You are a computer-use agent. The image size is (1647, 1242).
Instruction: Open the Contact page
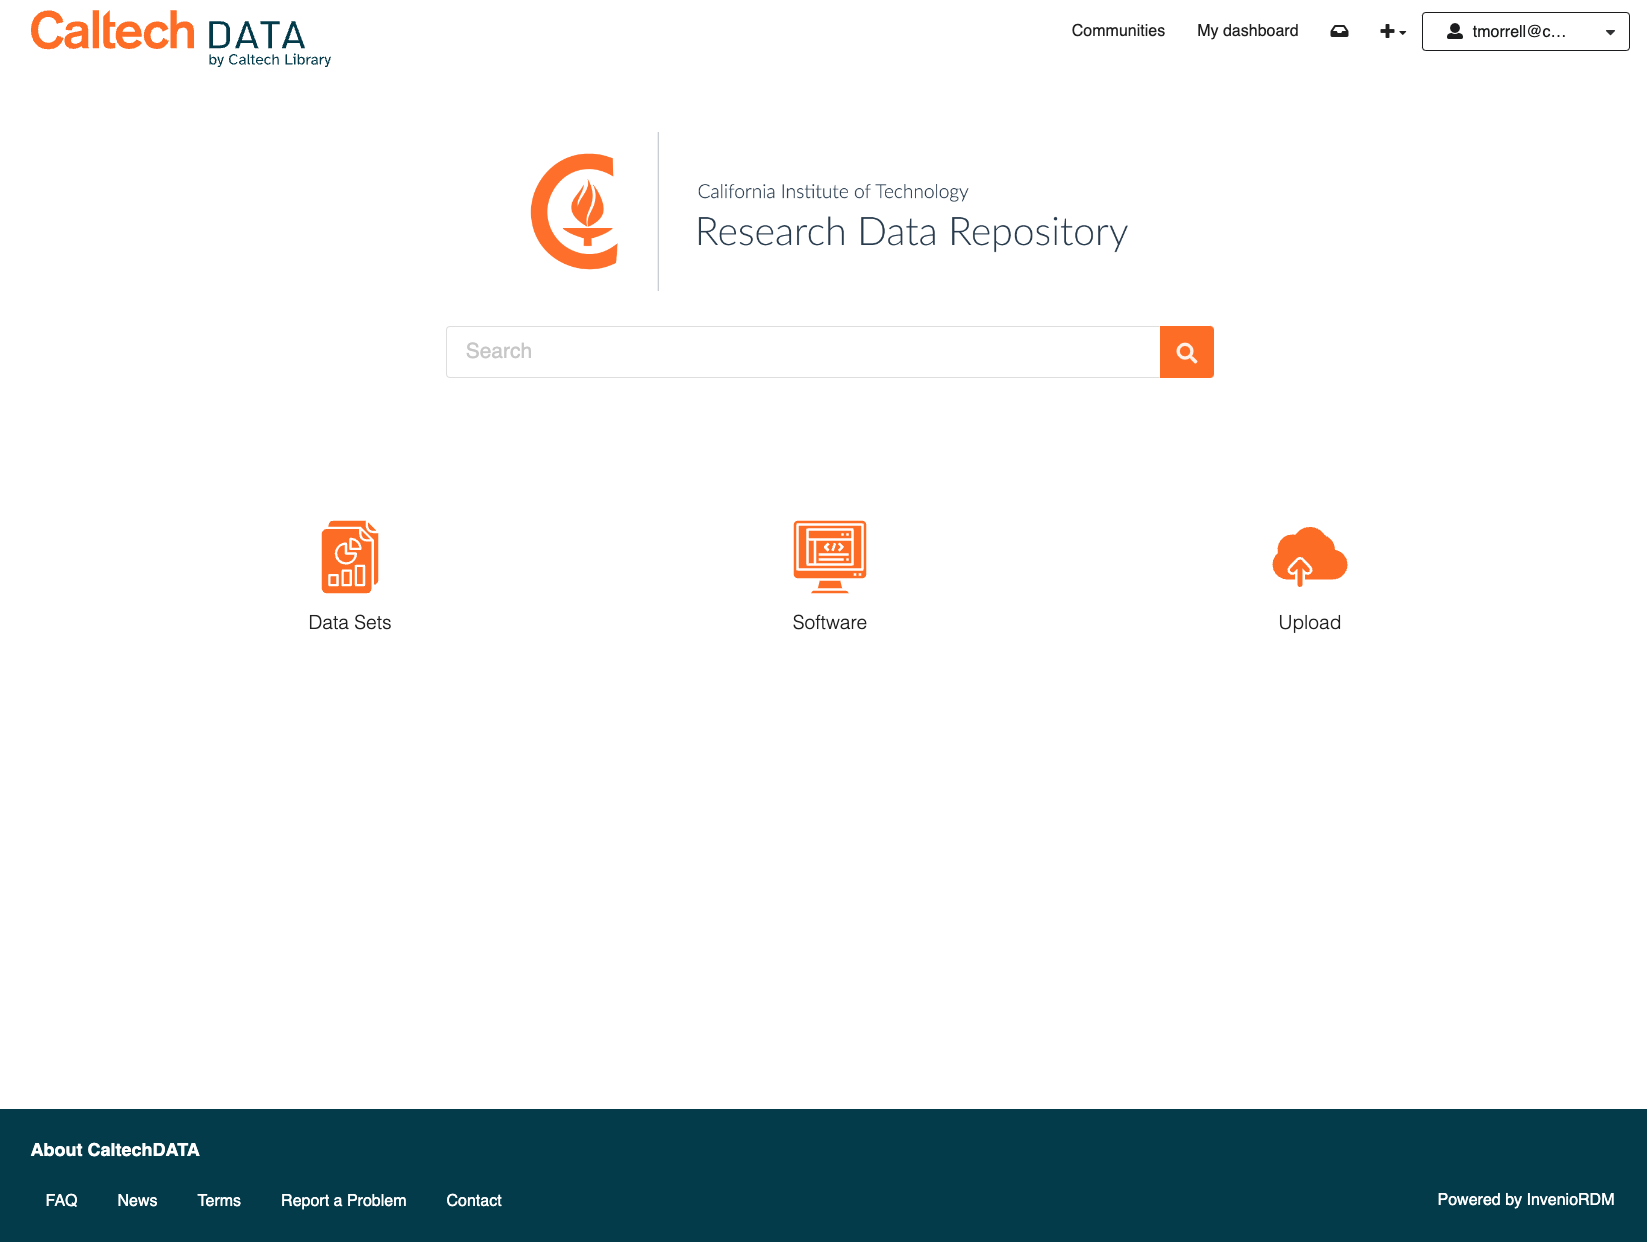click(473, 1200)
